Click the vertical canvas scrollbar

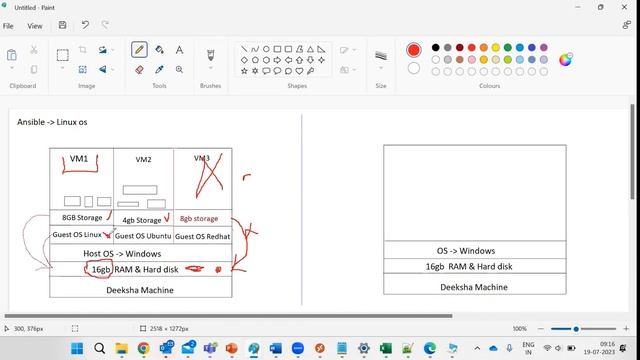tap(633, 152)
